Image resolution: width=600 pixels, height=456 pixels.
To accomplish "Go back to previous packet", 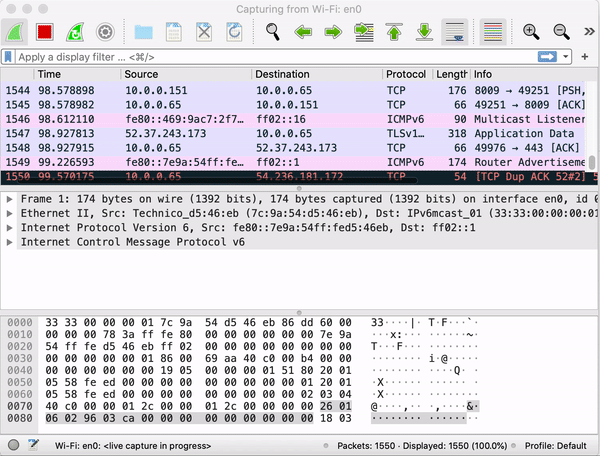I will coord(303,32).
